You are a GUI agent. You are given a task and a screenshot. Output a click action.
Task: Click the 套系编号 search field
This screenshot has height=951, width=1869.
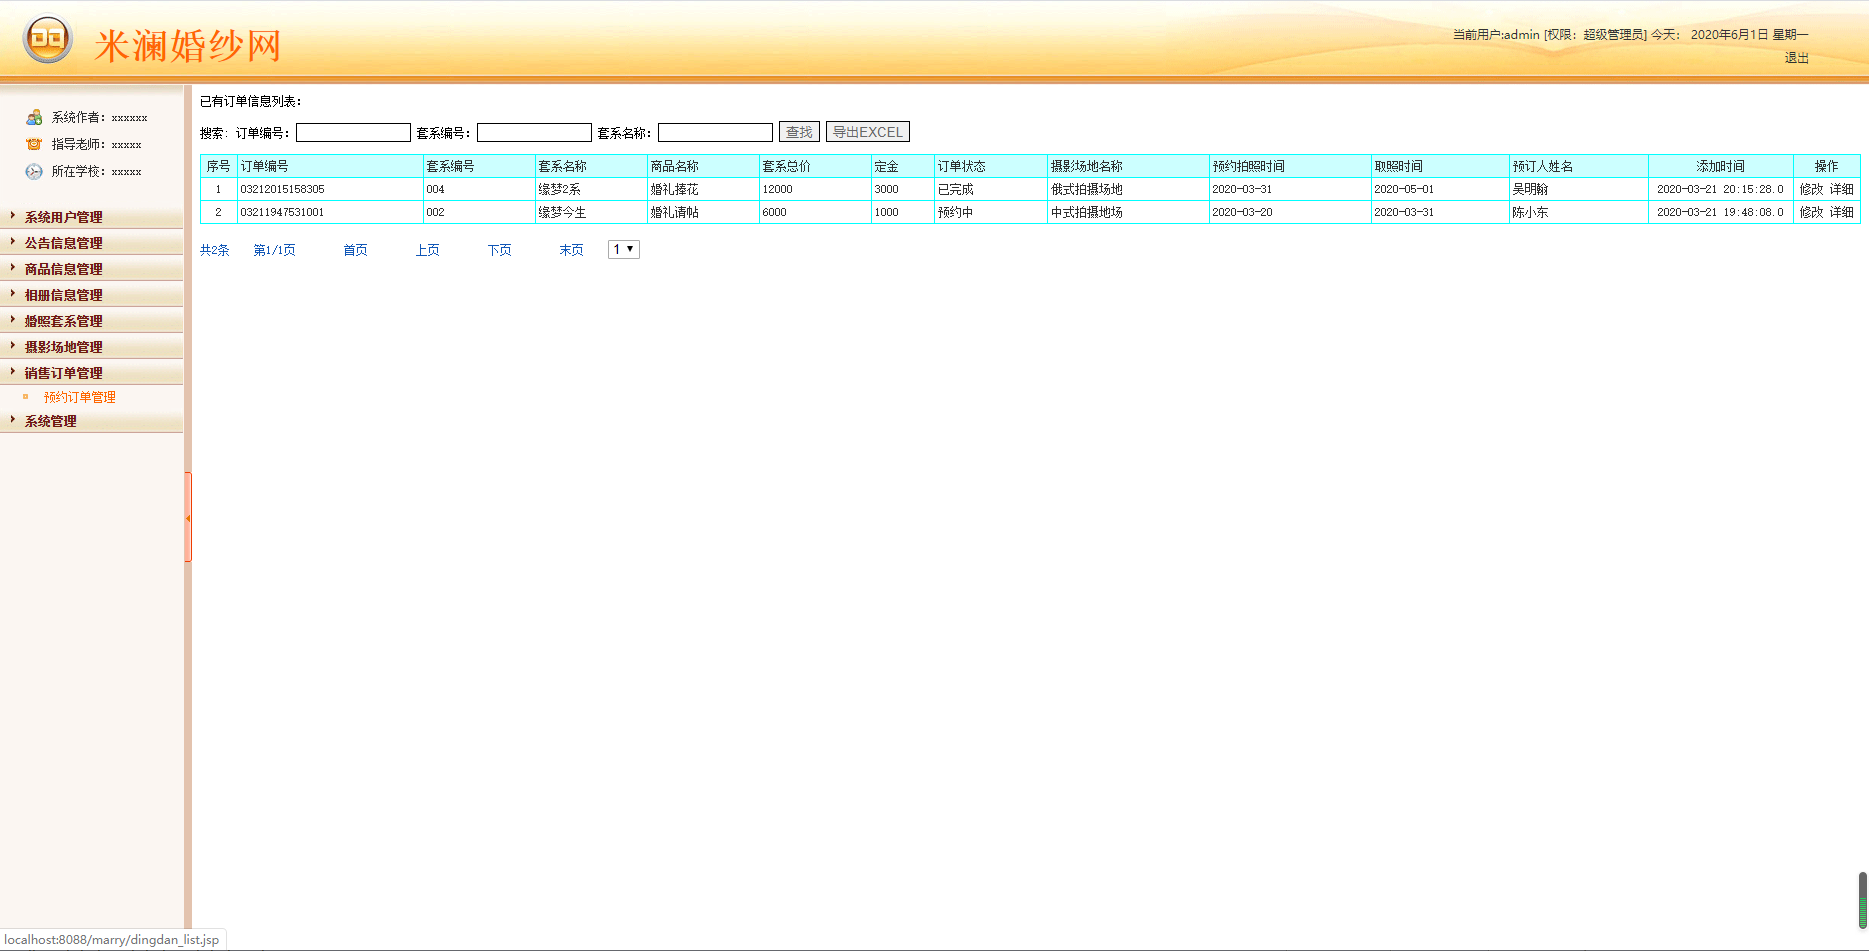(x=534, y=132)
